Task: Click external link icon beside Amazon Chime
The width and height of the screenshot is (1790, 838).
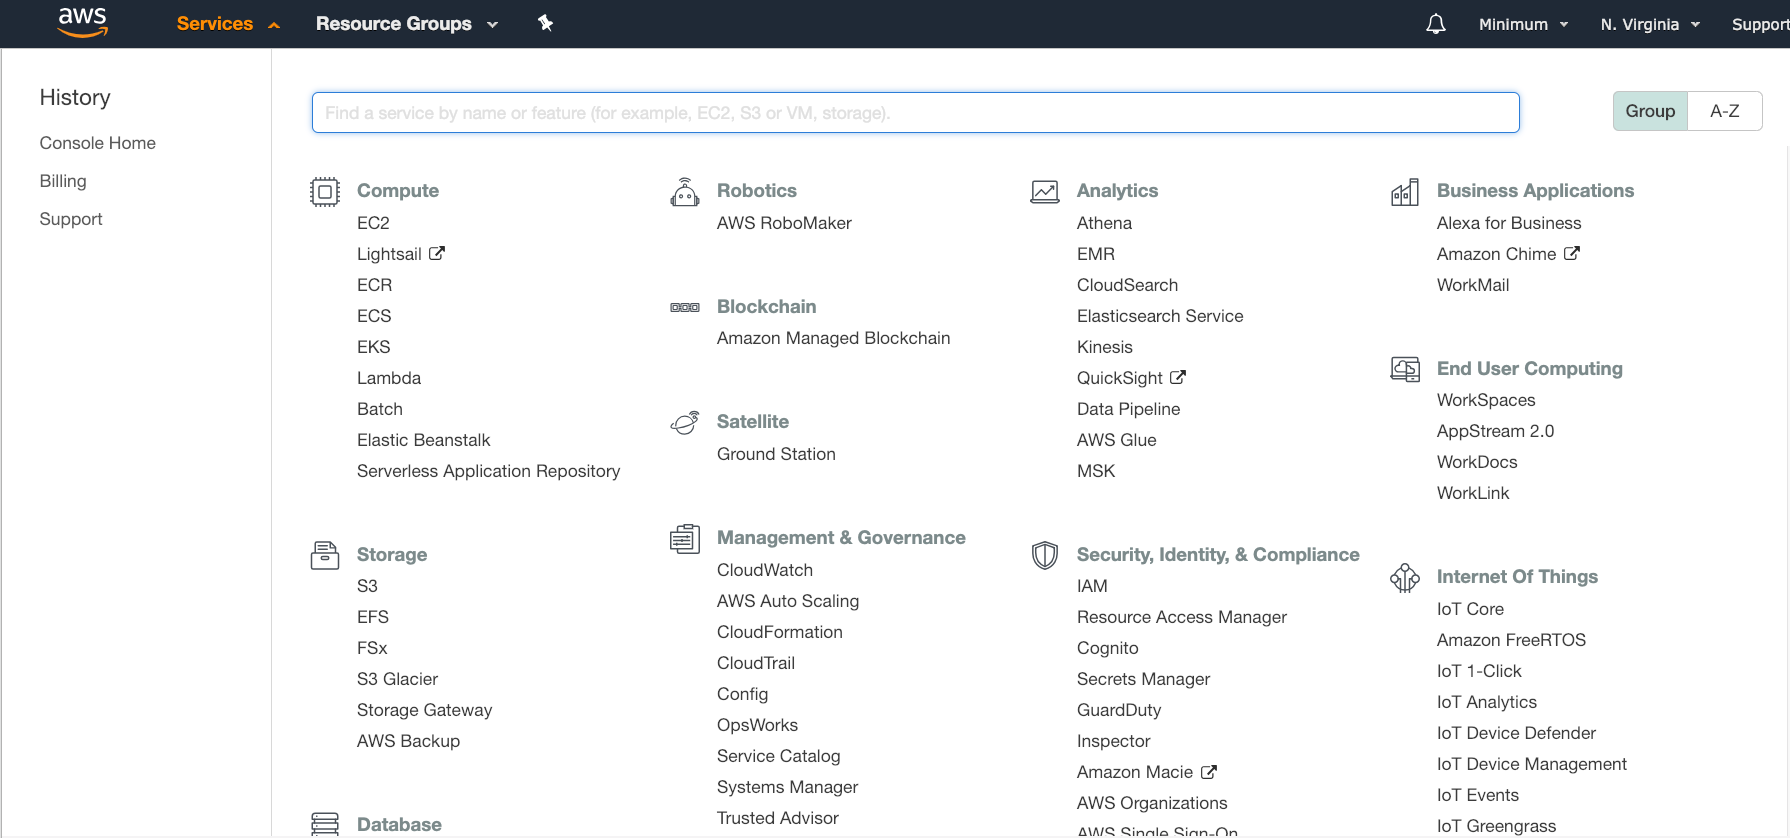Action: pyautogui.click(x=1572, y=253)
